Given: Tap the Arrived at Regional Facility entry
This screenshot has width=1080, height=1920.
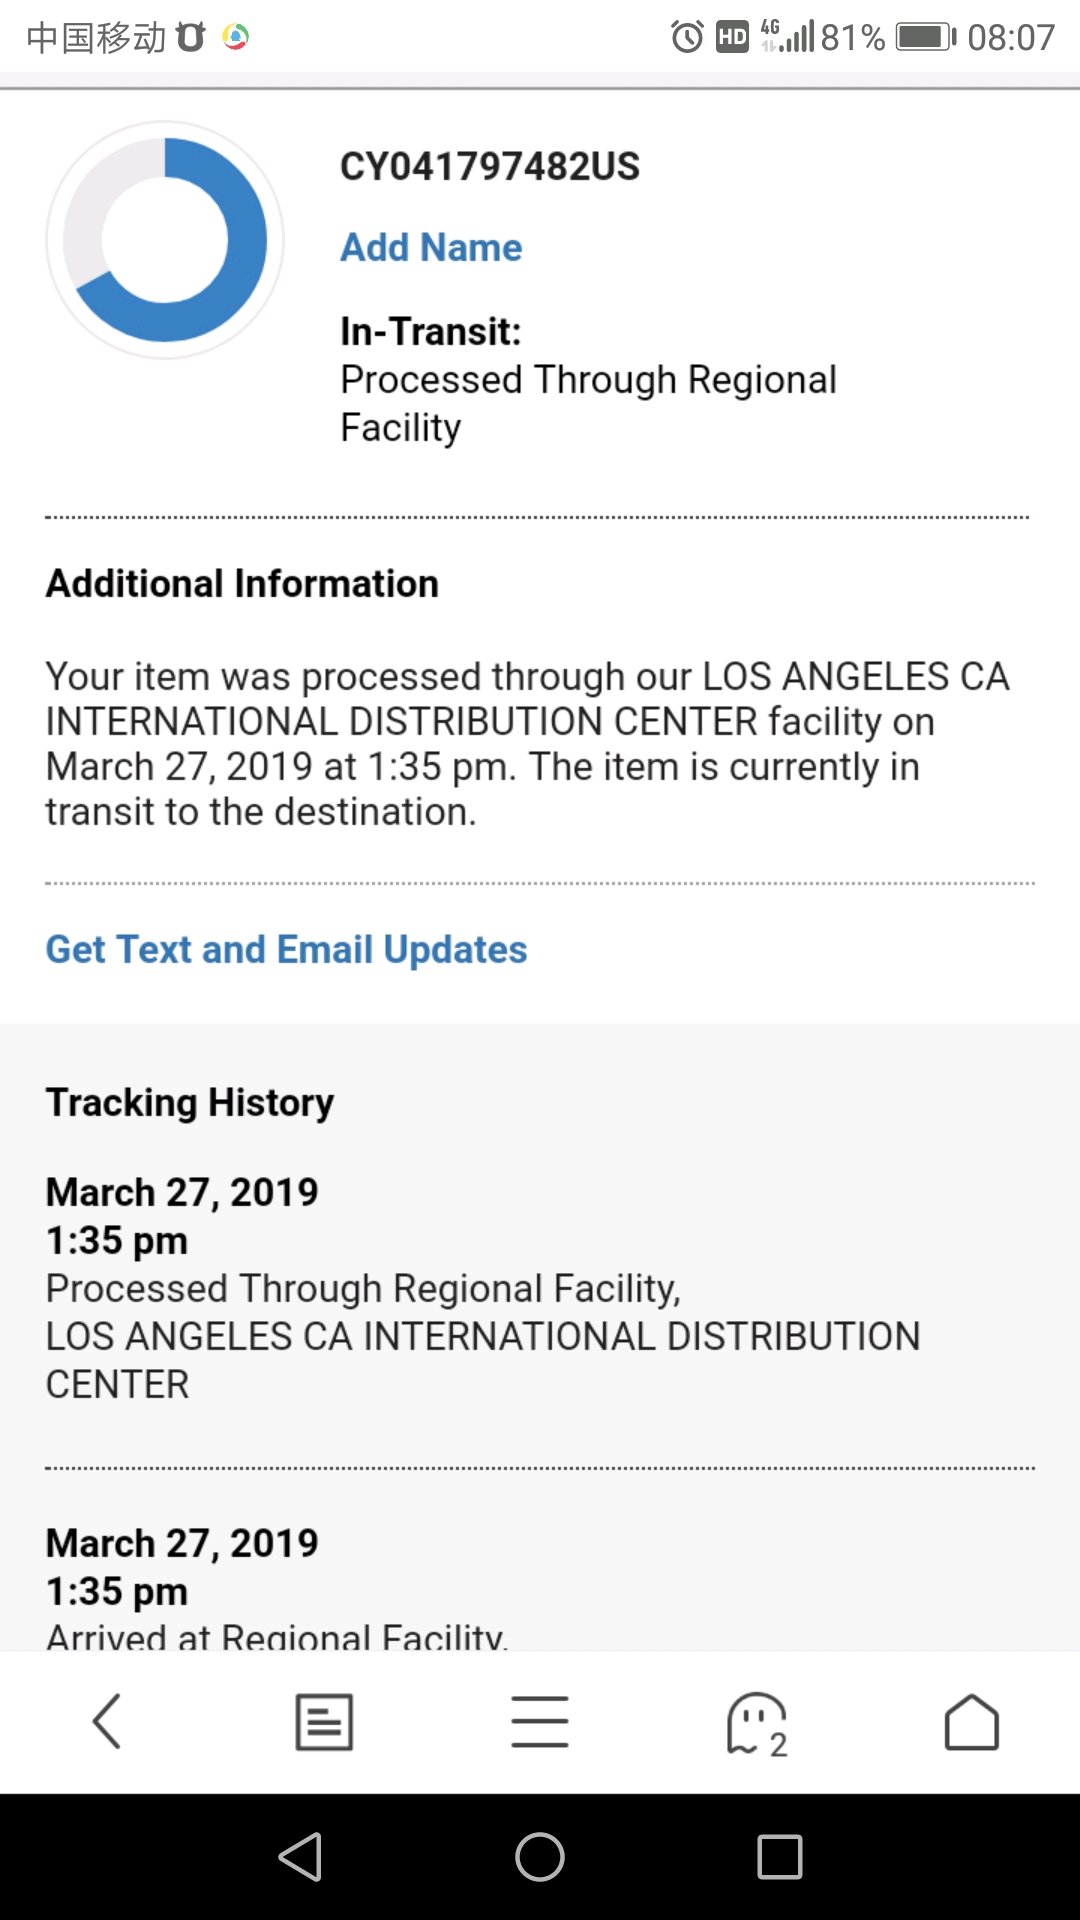Looking at the screenshot, I should (277, 1632).
